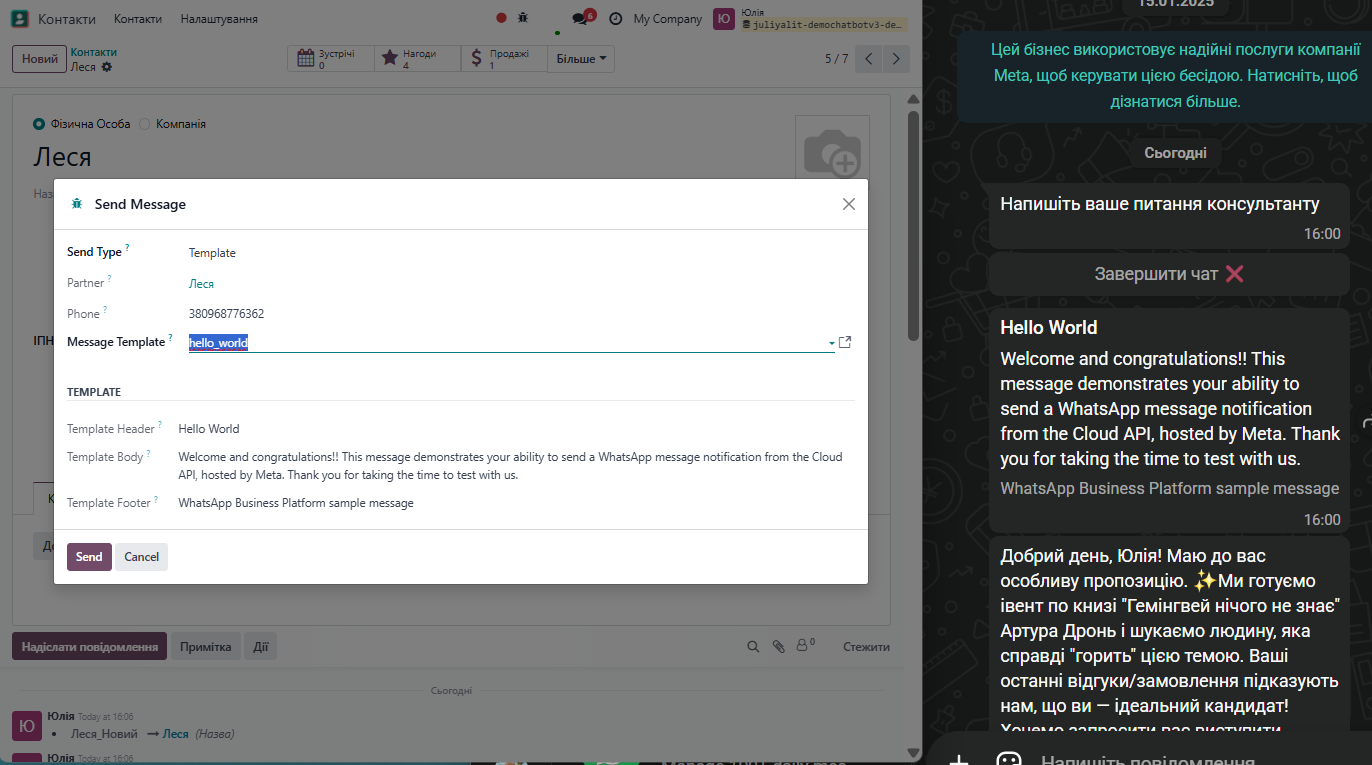Expand the Message Template dropdown arrow
This screenshot has width=1372, height=765.
[831, 343]
